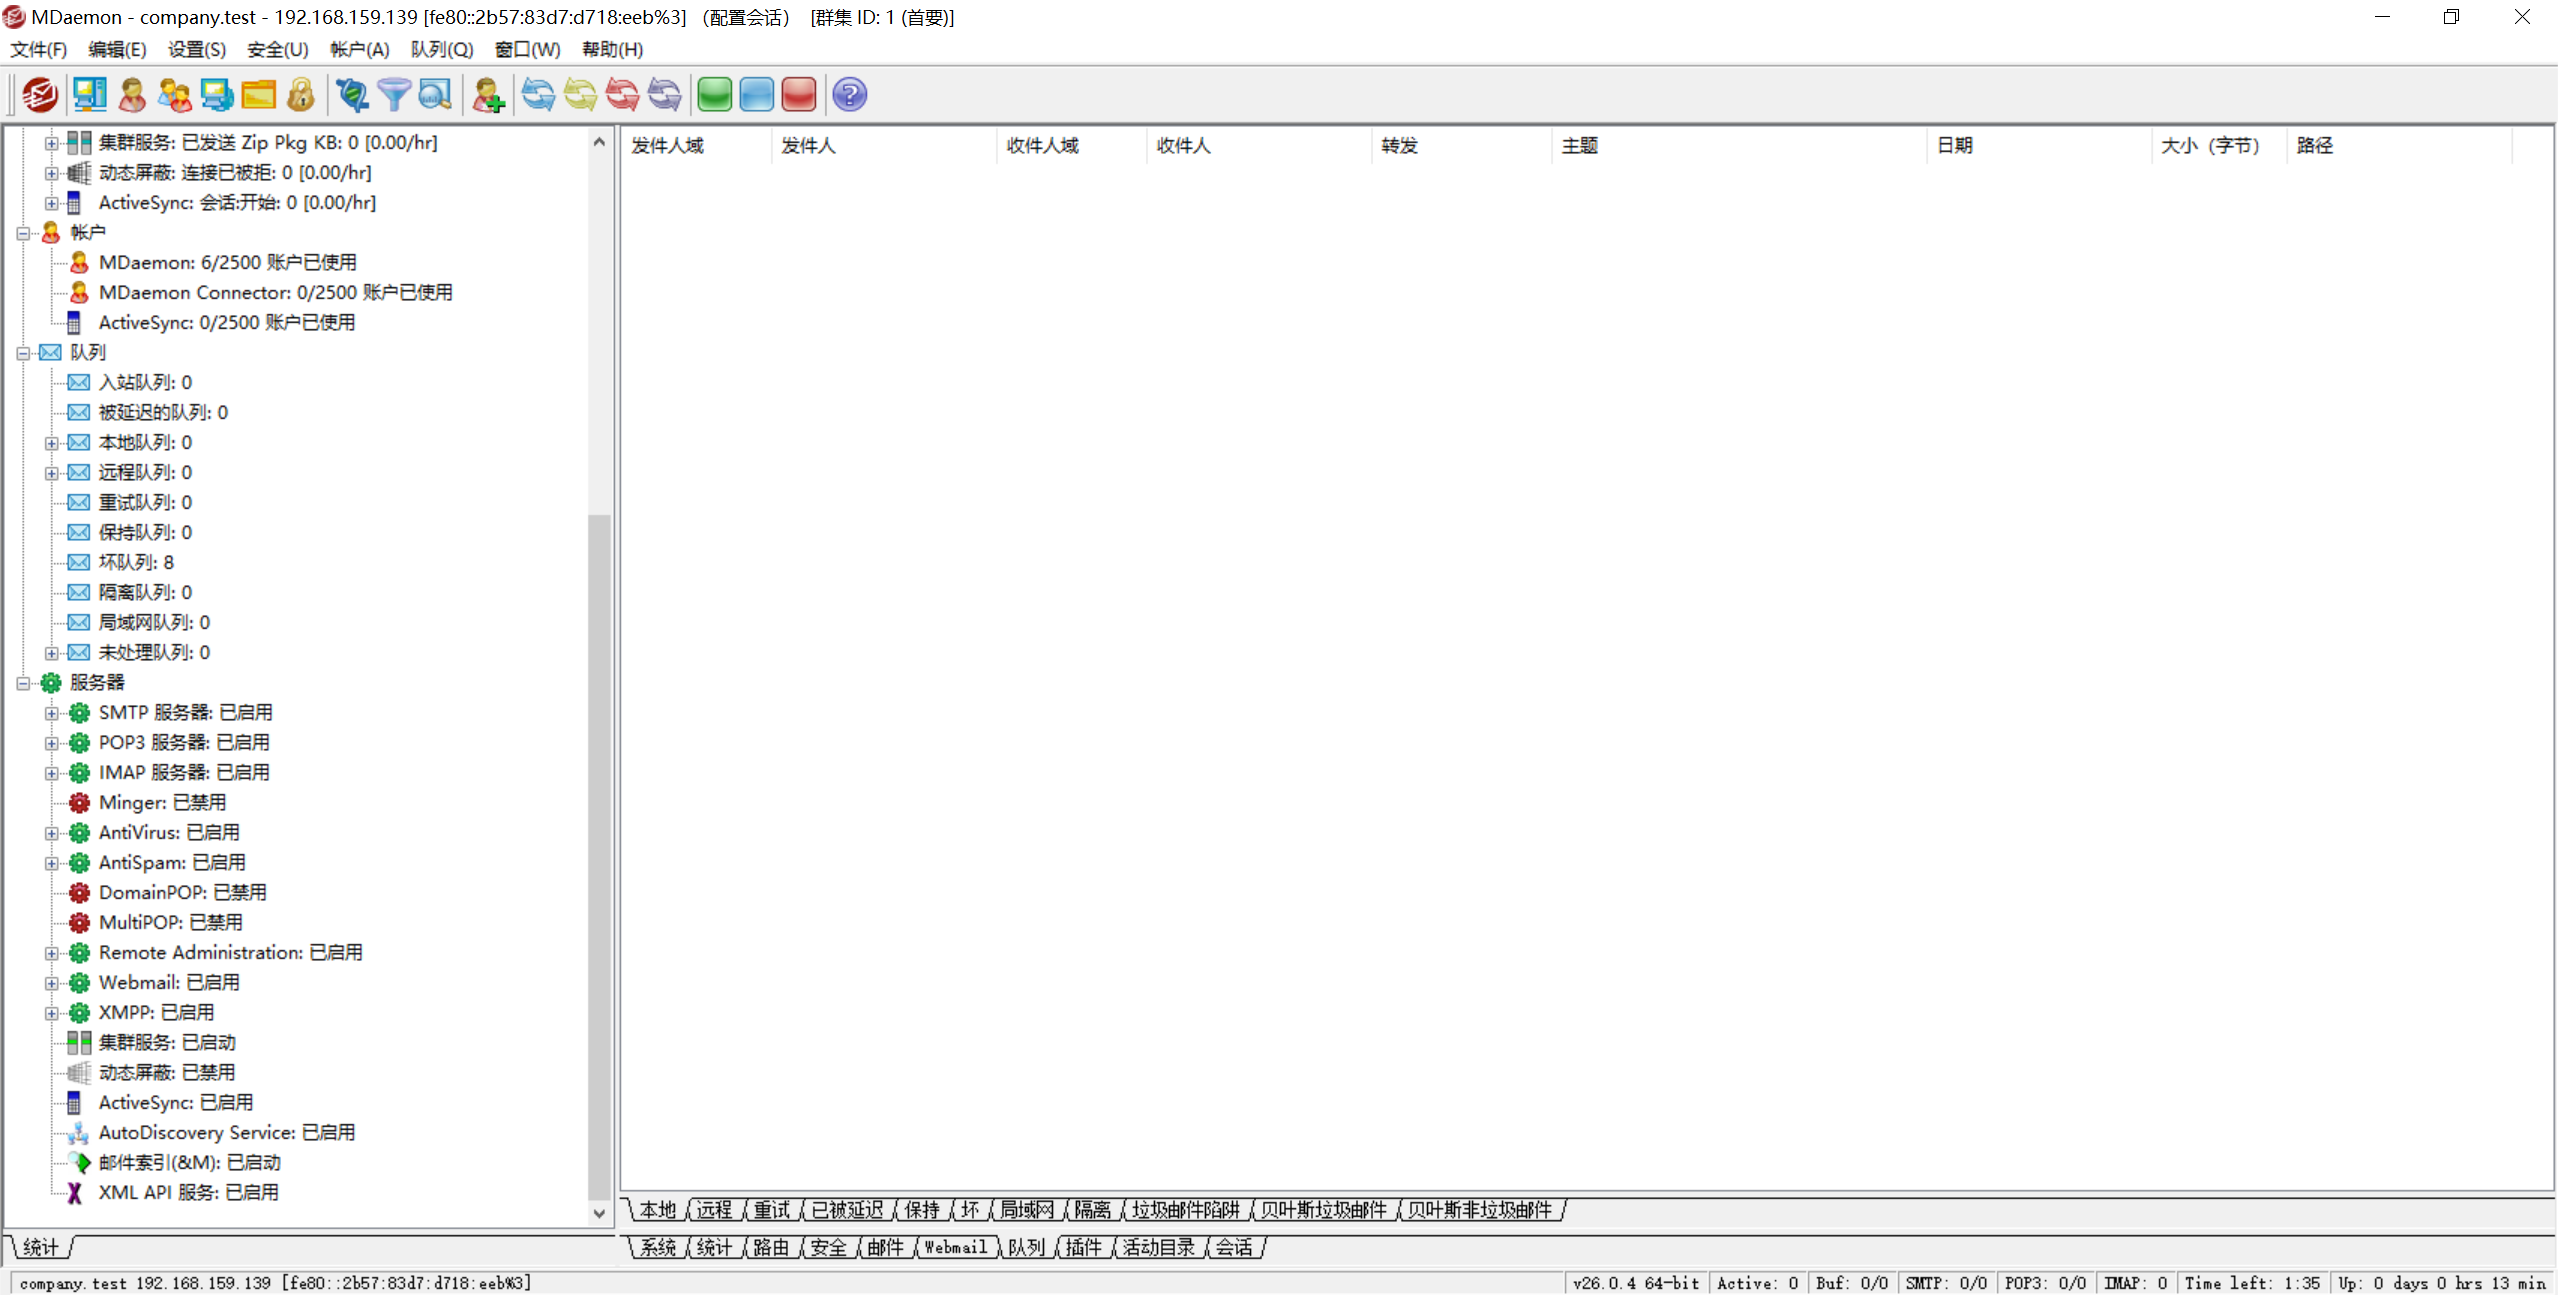Screen dimensions: 2558x1295
Task: Open the 队列(Q) menu
Action: [441, 49]
